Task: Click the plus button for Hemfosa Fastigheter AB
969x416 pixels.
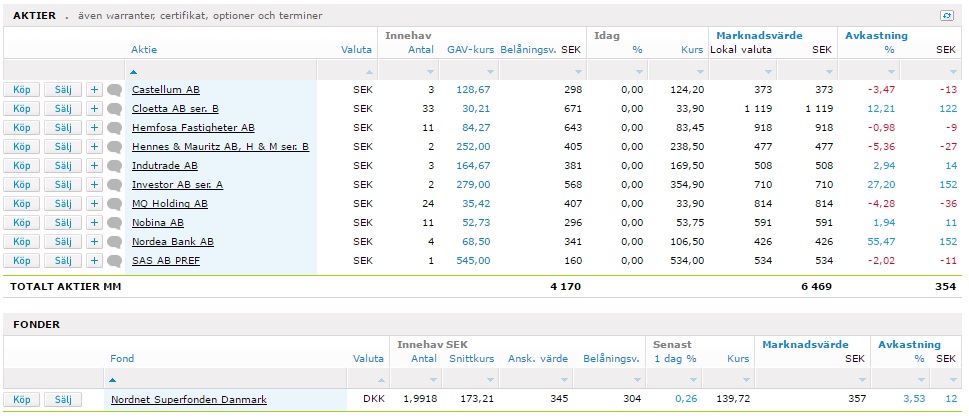Action: pyautogui.click(x=94, y=128)
